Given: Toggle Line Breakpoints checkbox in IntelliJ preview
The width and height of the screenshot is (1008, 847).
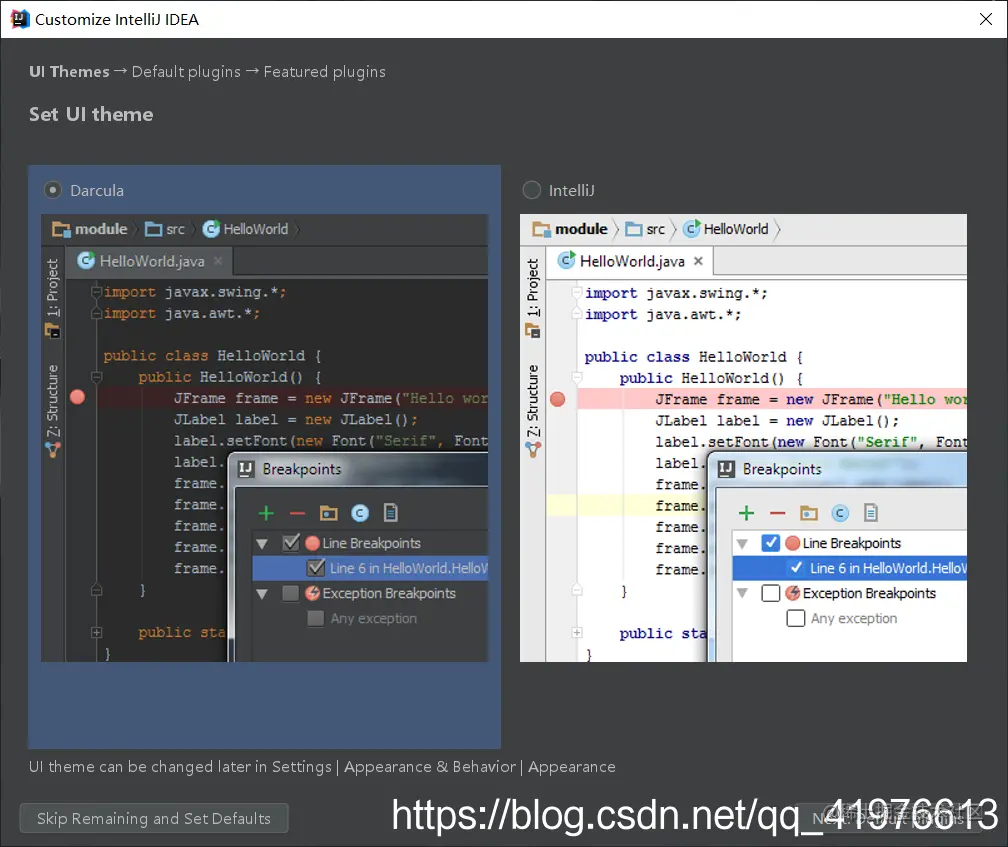Looking at the screenshot, I should 771,543.
